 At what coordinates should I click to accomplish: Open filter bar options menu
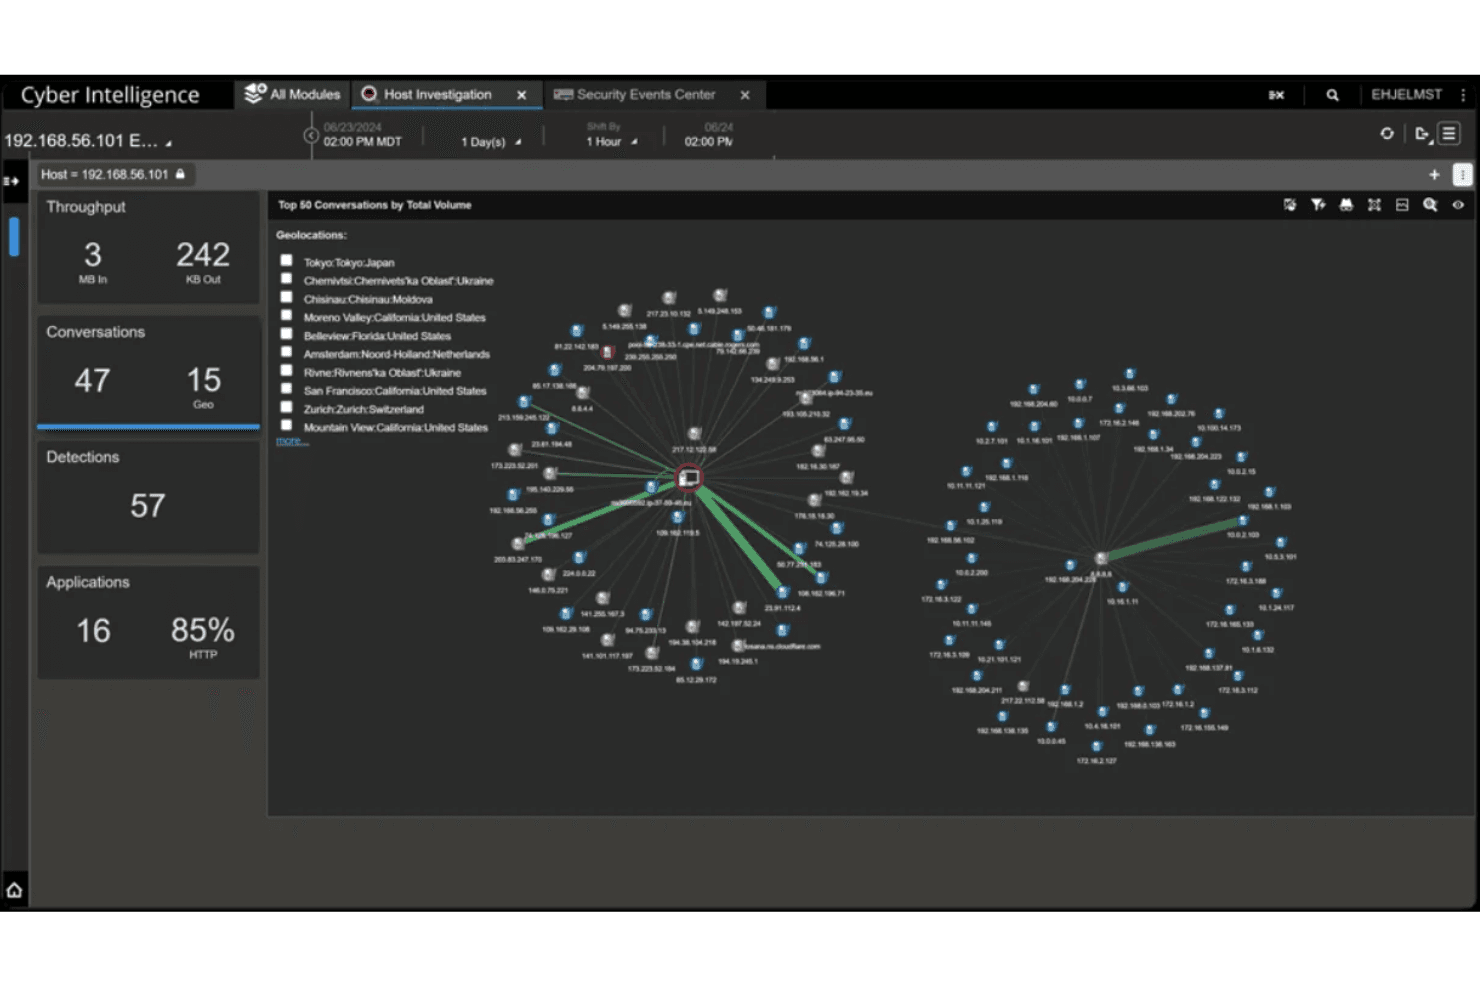click(x=1462, y=174)
